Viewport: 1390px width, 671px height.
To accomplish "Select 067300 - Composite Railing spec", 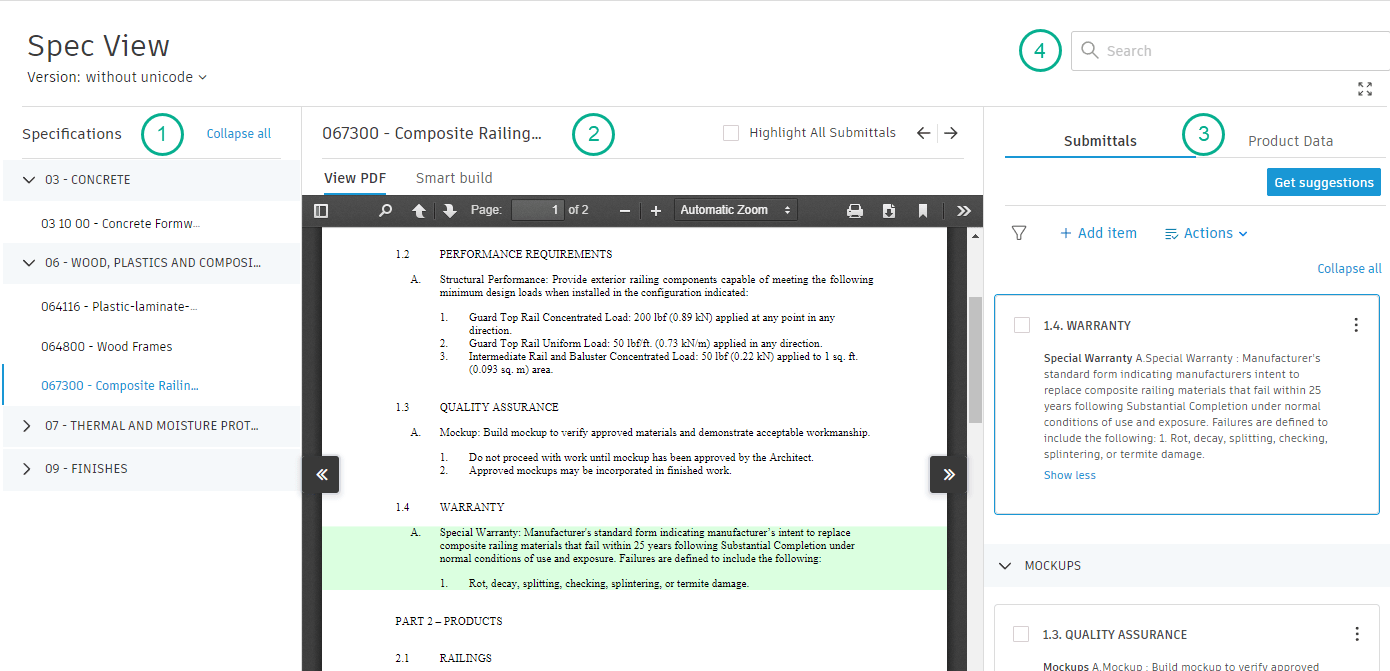I will tap(120, 385).
